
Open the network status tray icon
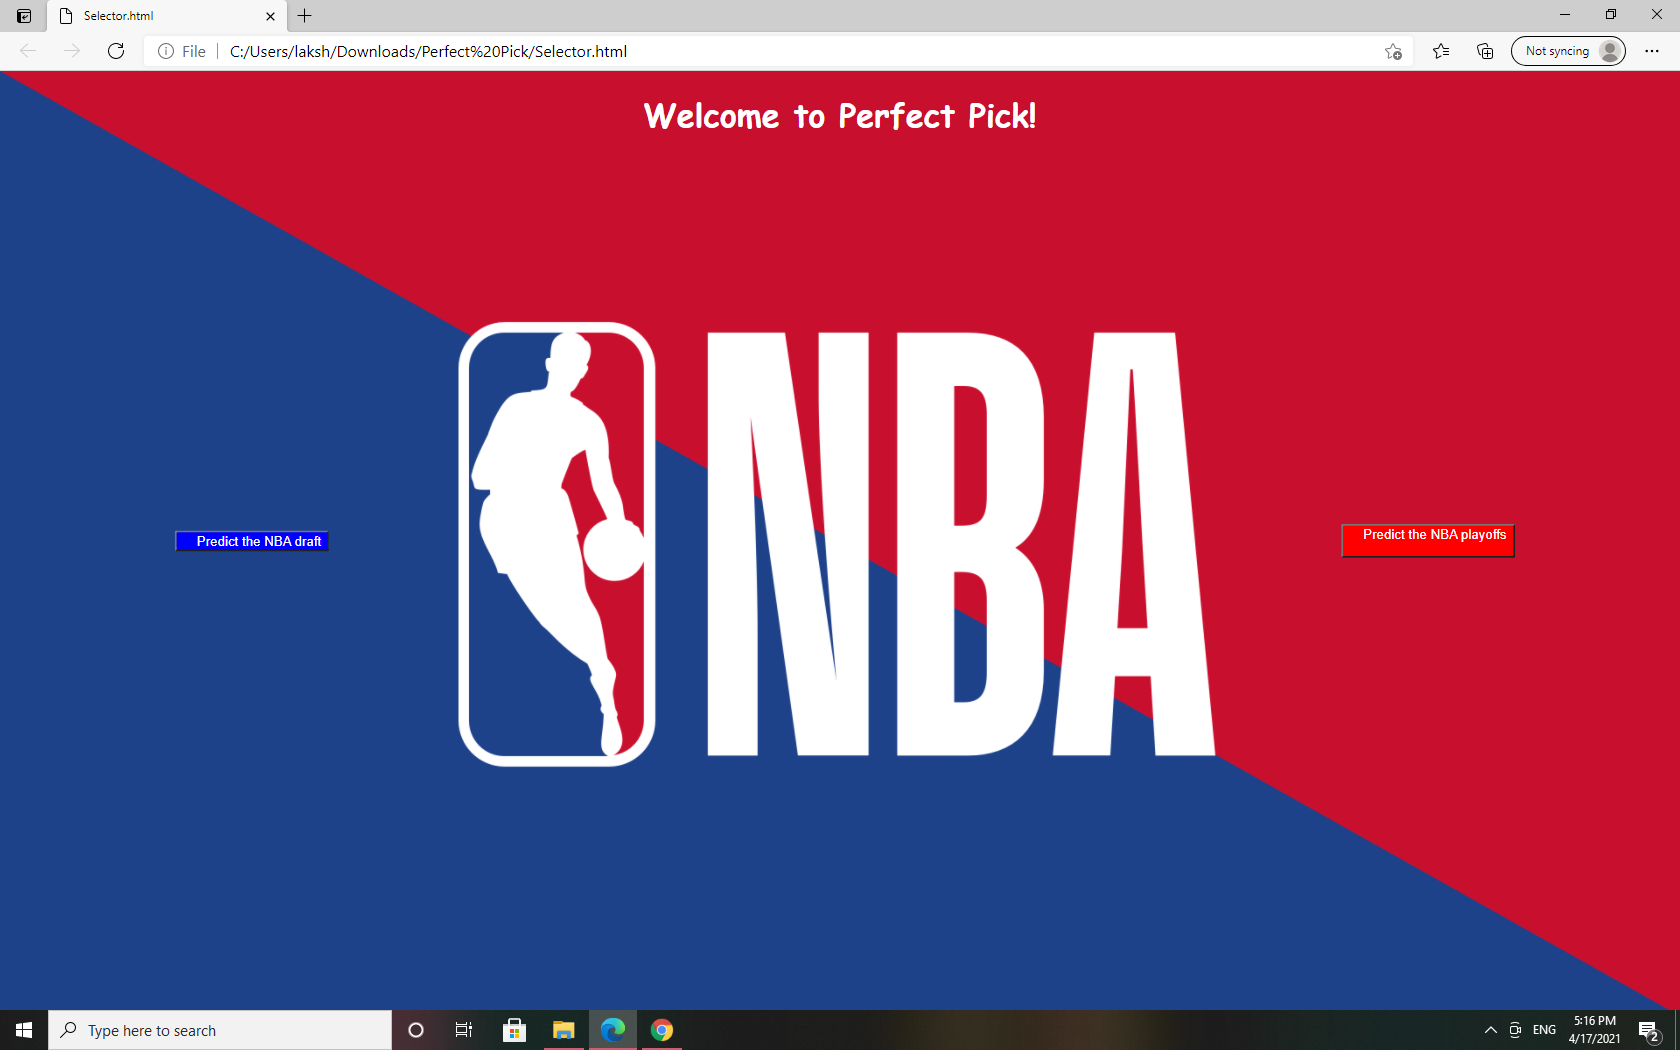pyautogui.click(x=1515, y=1030)
